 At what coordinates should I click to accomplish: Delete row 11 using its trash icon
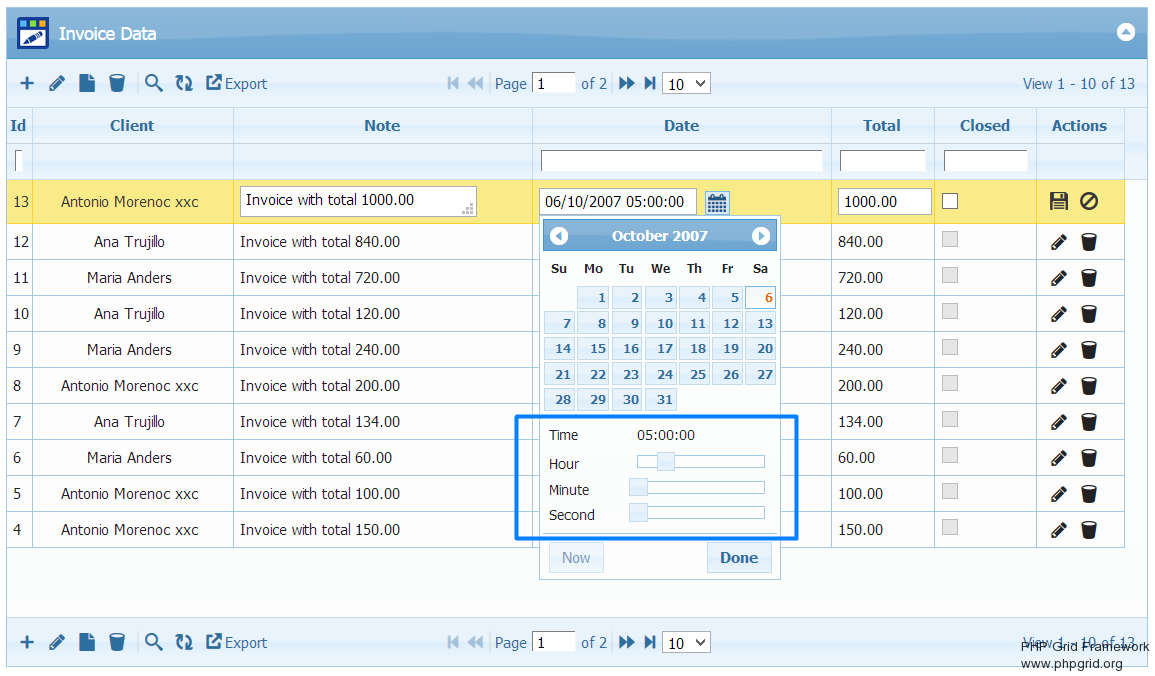coord(1089,278)
